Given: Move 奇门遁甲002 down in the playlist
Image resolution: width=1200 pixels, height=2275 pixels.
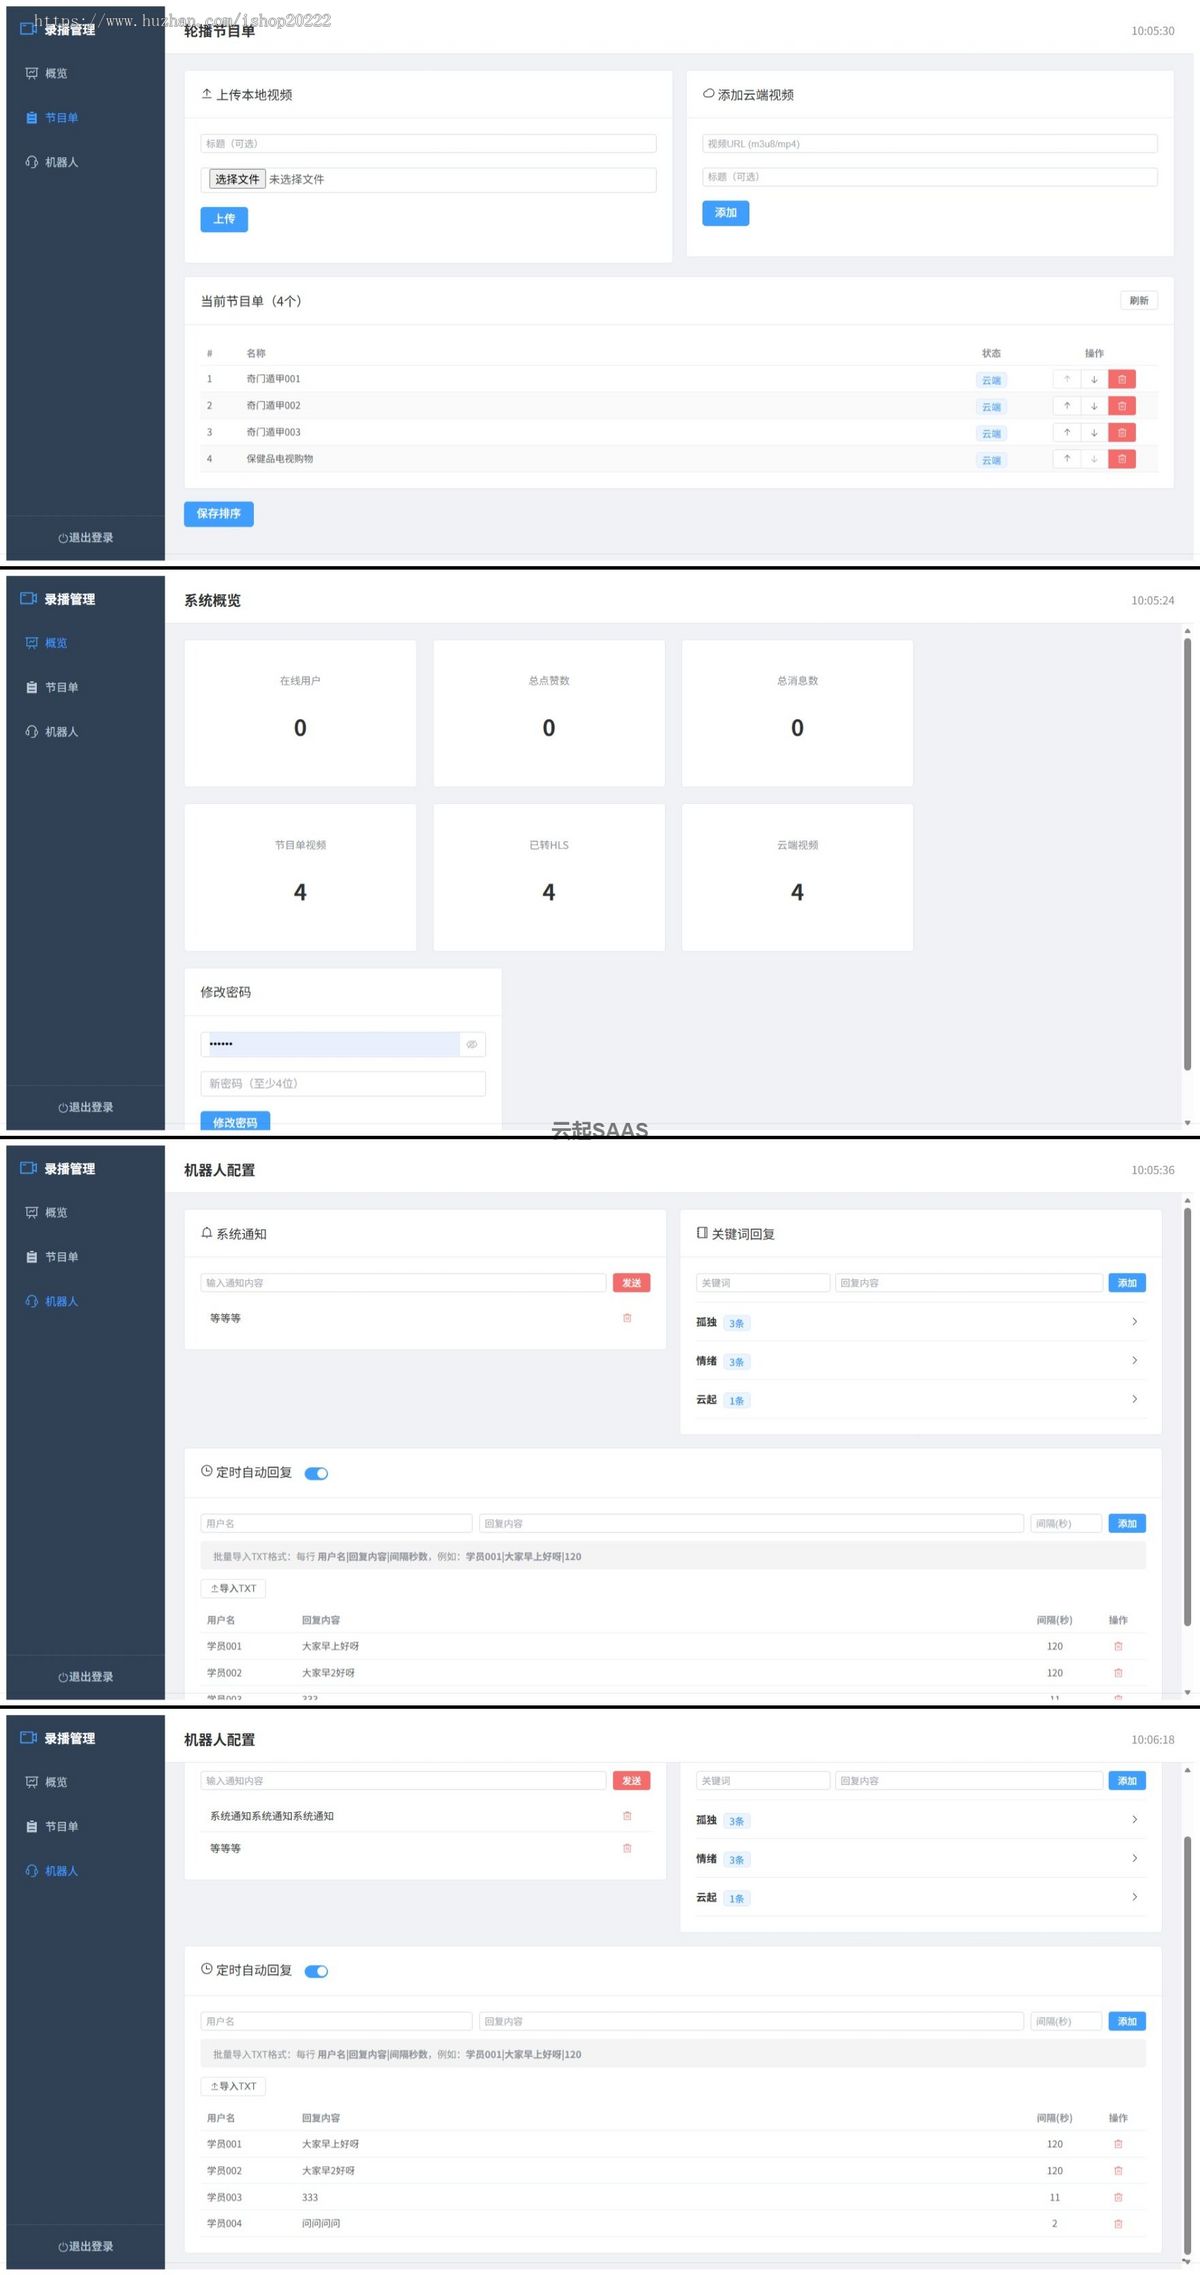Looking at the screenshot, I should point(1094,406).
